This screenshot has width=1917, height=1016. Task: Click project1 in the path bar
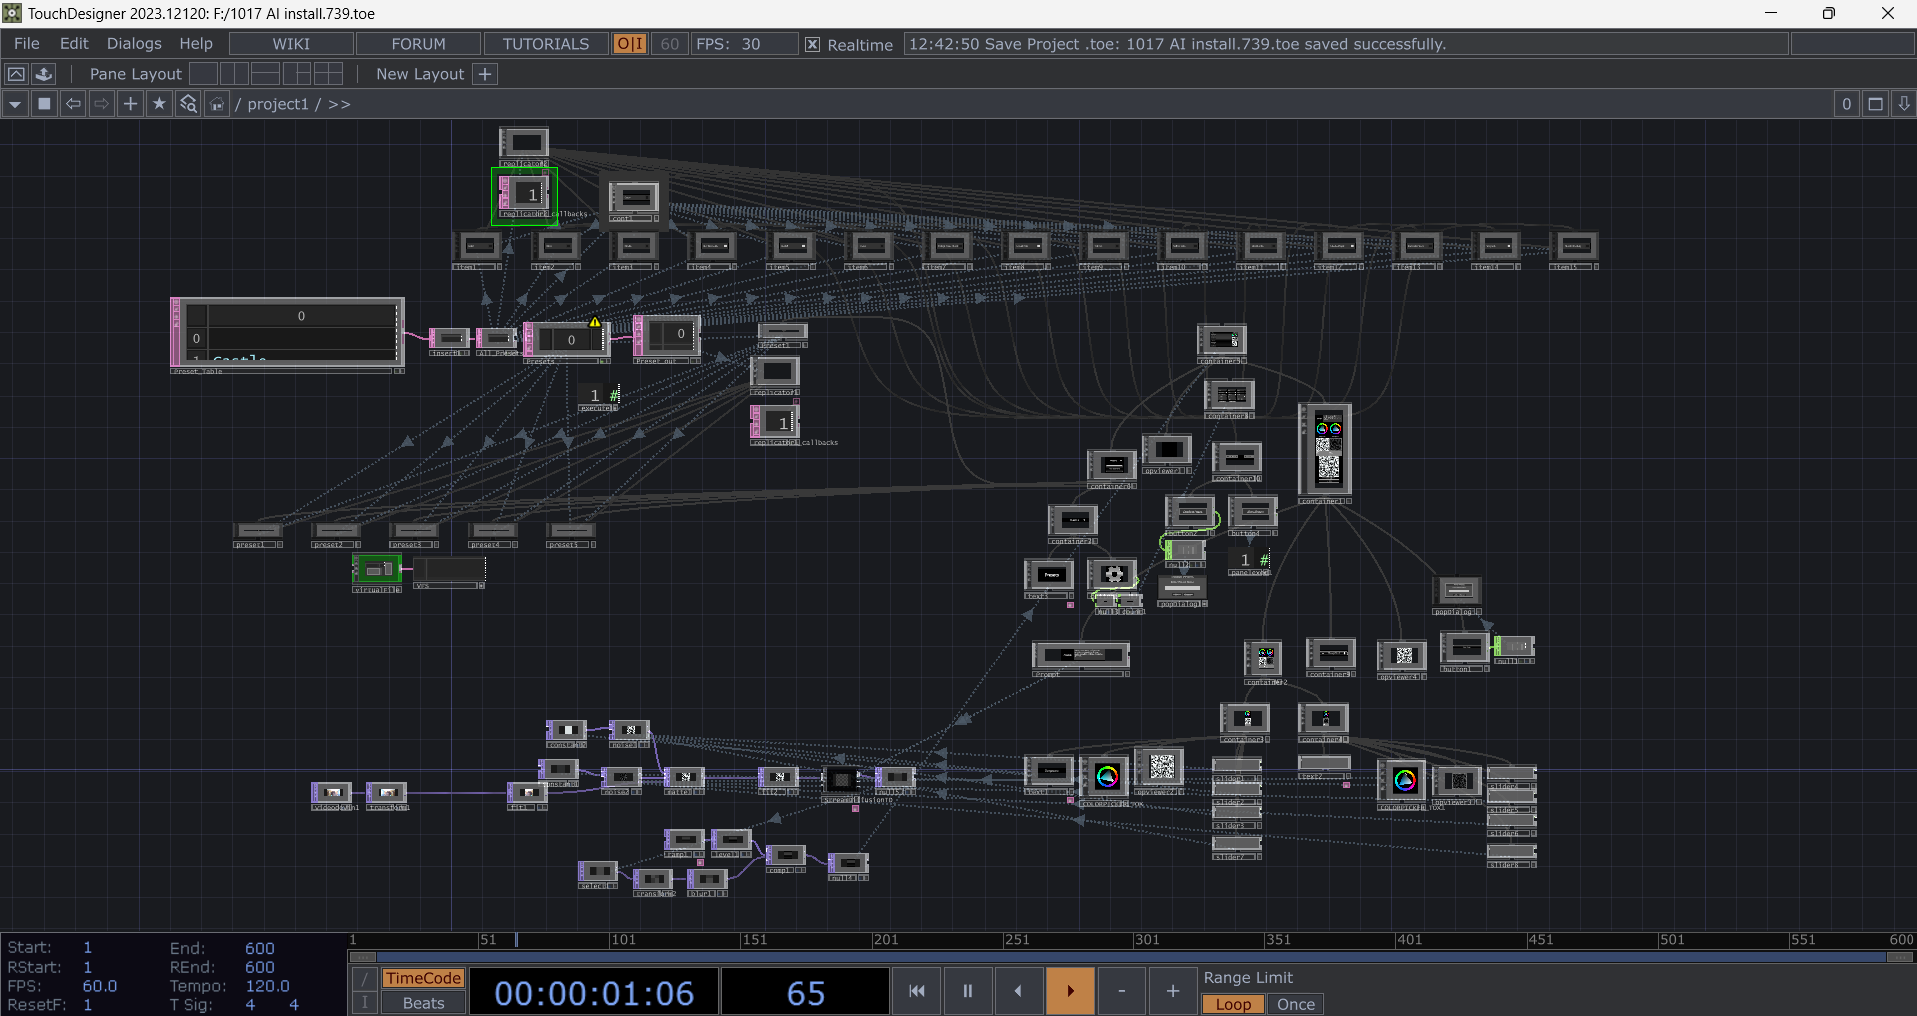(x=278, y=104)
